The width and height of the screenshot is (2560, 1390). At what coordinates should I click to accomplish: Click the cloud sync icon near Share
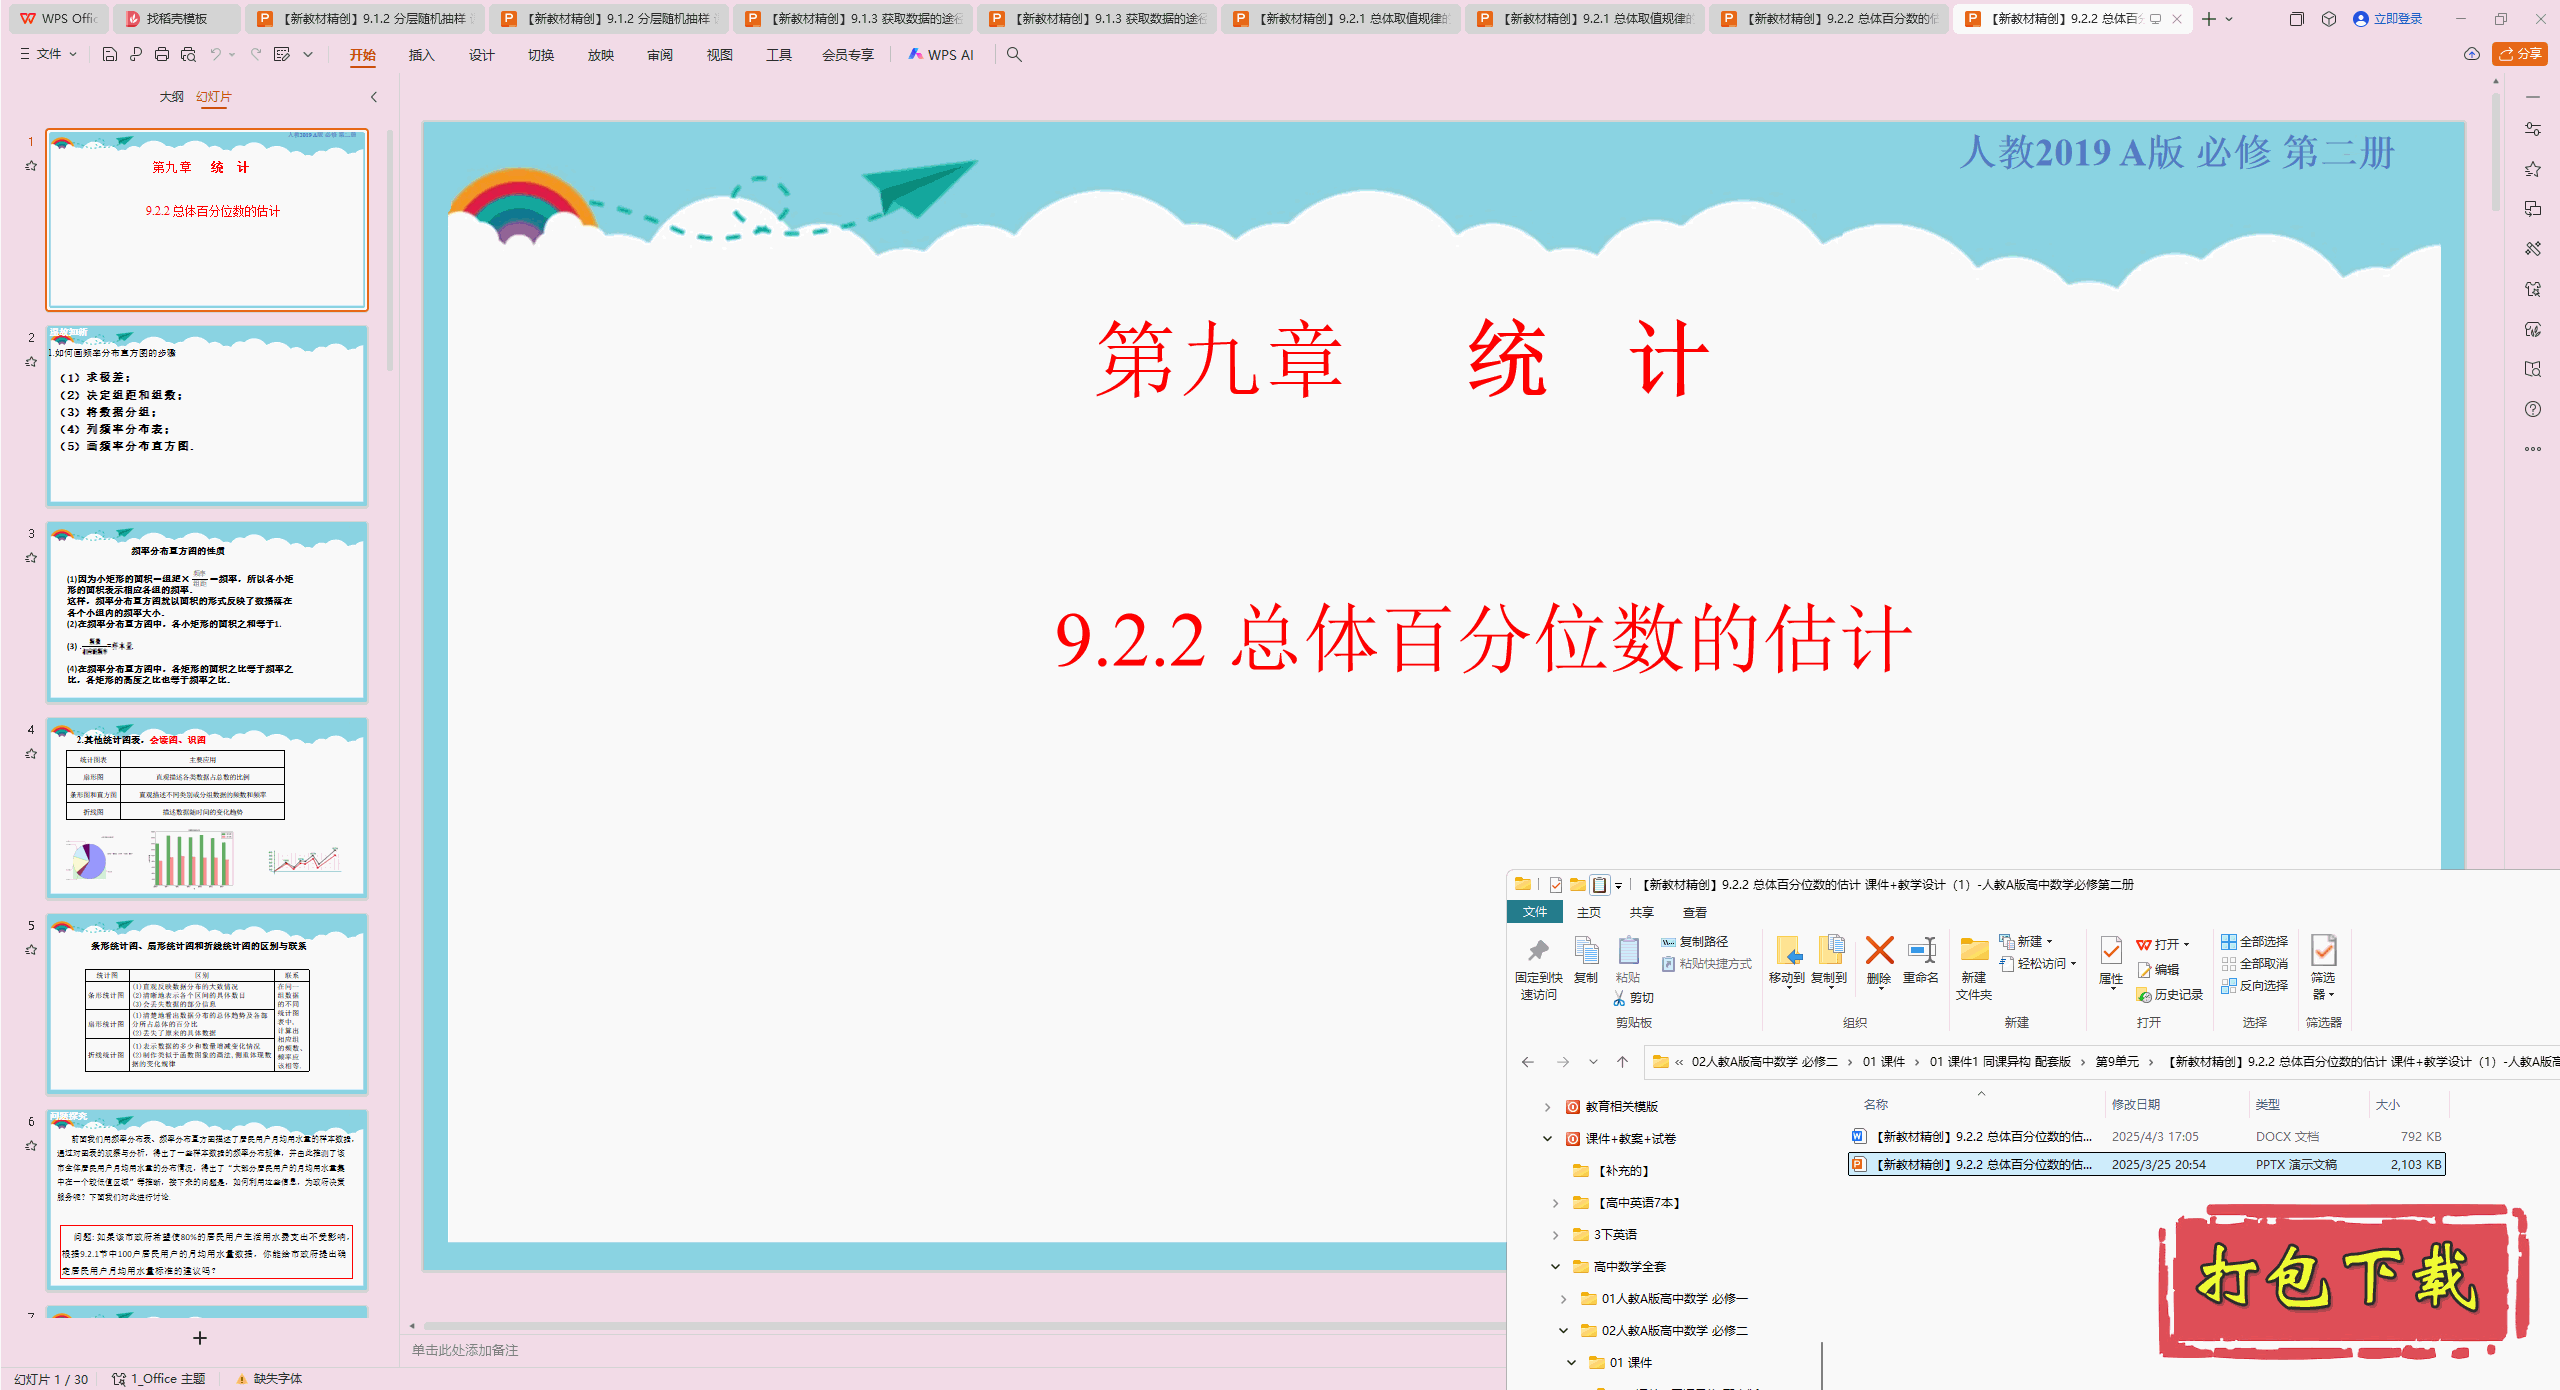(x=2472, y=54)
